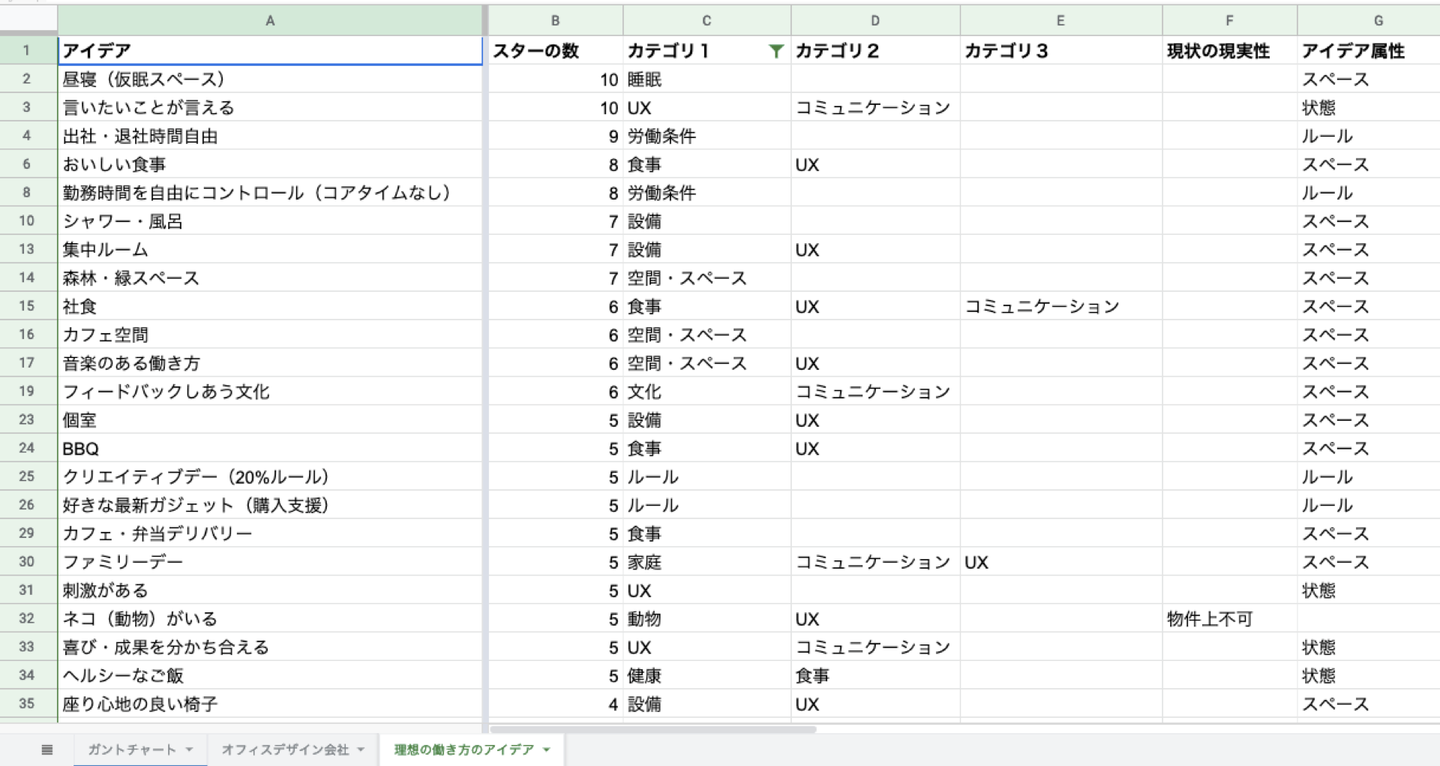1440x766 pixels.
Task: Open the all-sheets list hamburger icon
Action: point(47,750)
